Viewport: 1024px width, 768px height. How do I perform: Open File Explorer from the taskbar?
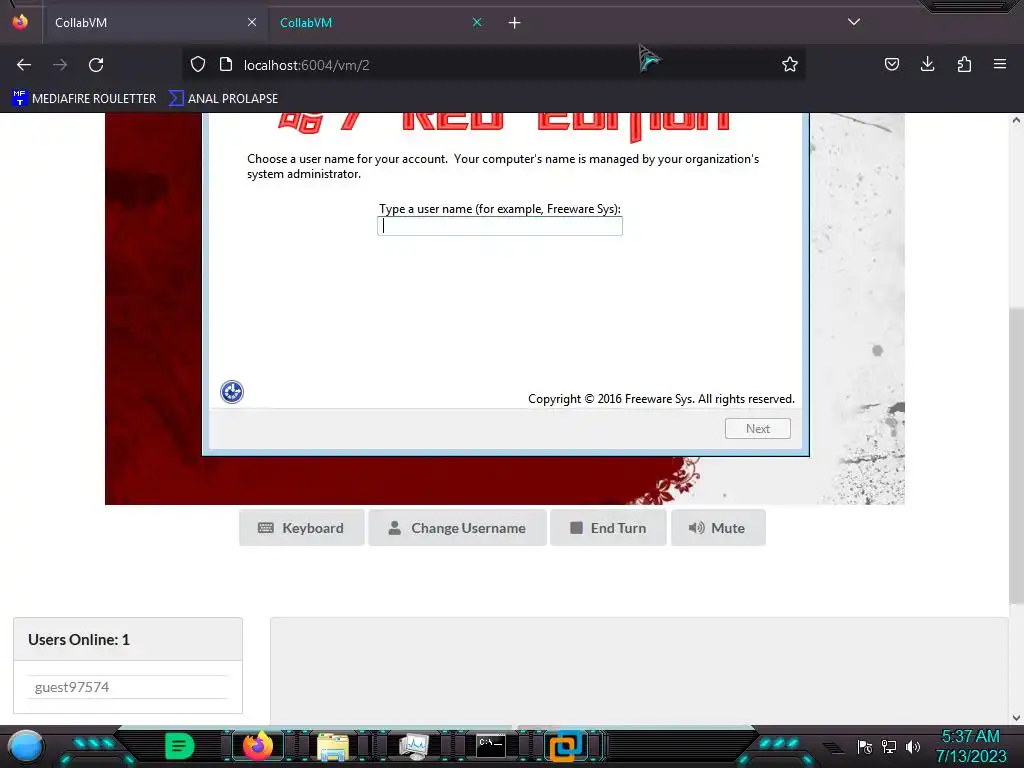coord(332,746)
